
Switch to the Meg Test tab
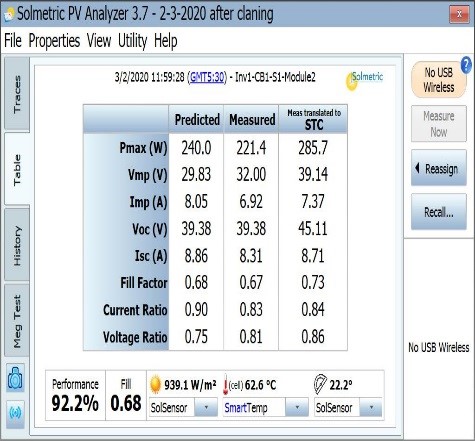coord(17,321)
